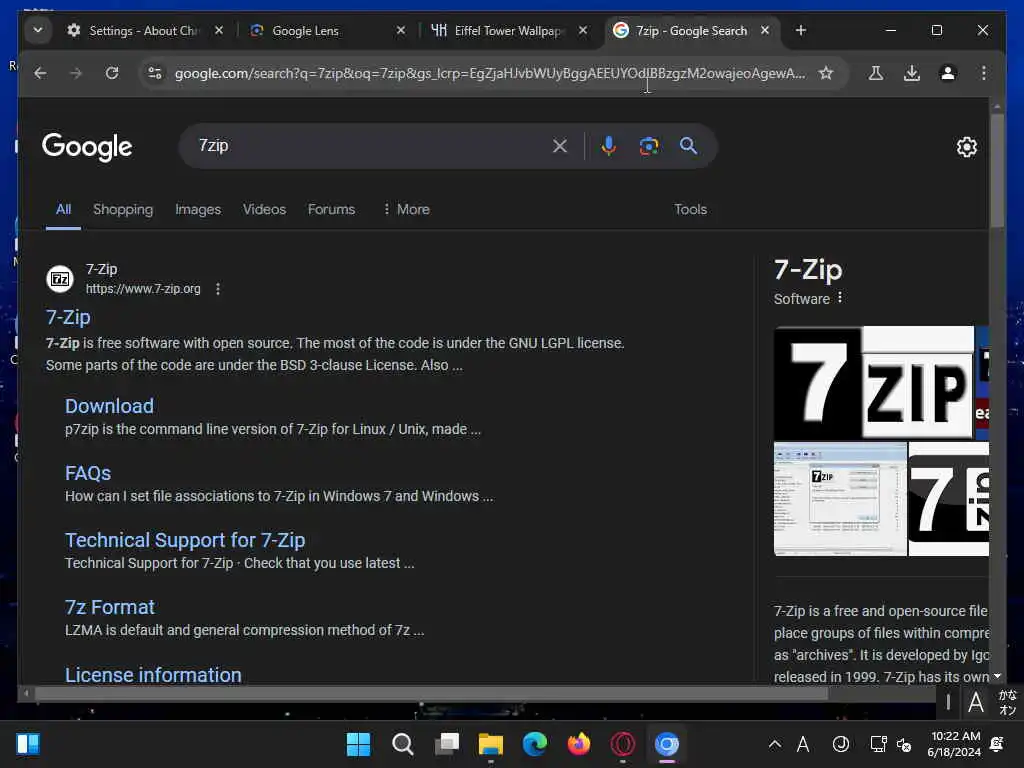Screen dimensions: 1024x768
Task: Close the Settings - About Chrome tab
Action: pos(219,31)
